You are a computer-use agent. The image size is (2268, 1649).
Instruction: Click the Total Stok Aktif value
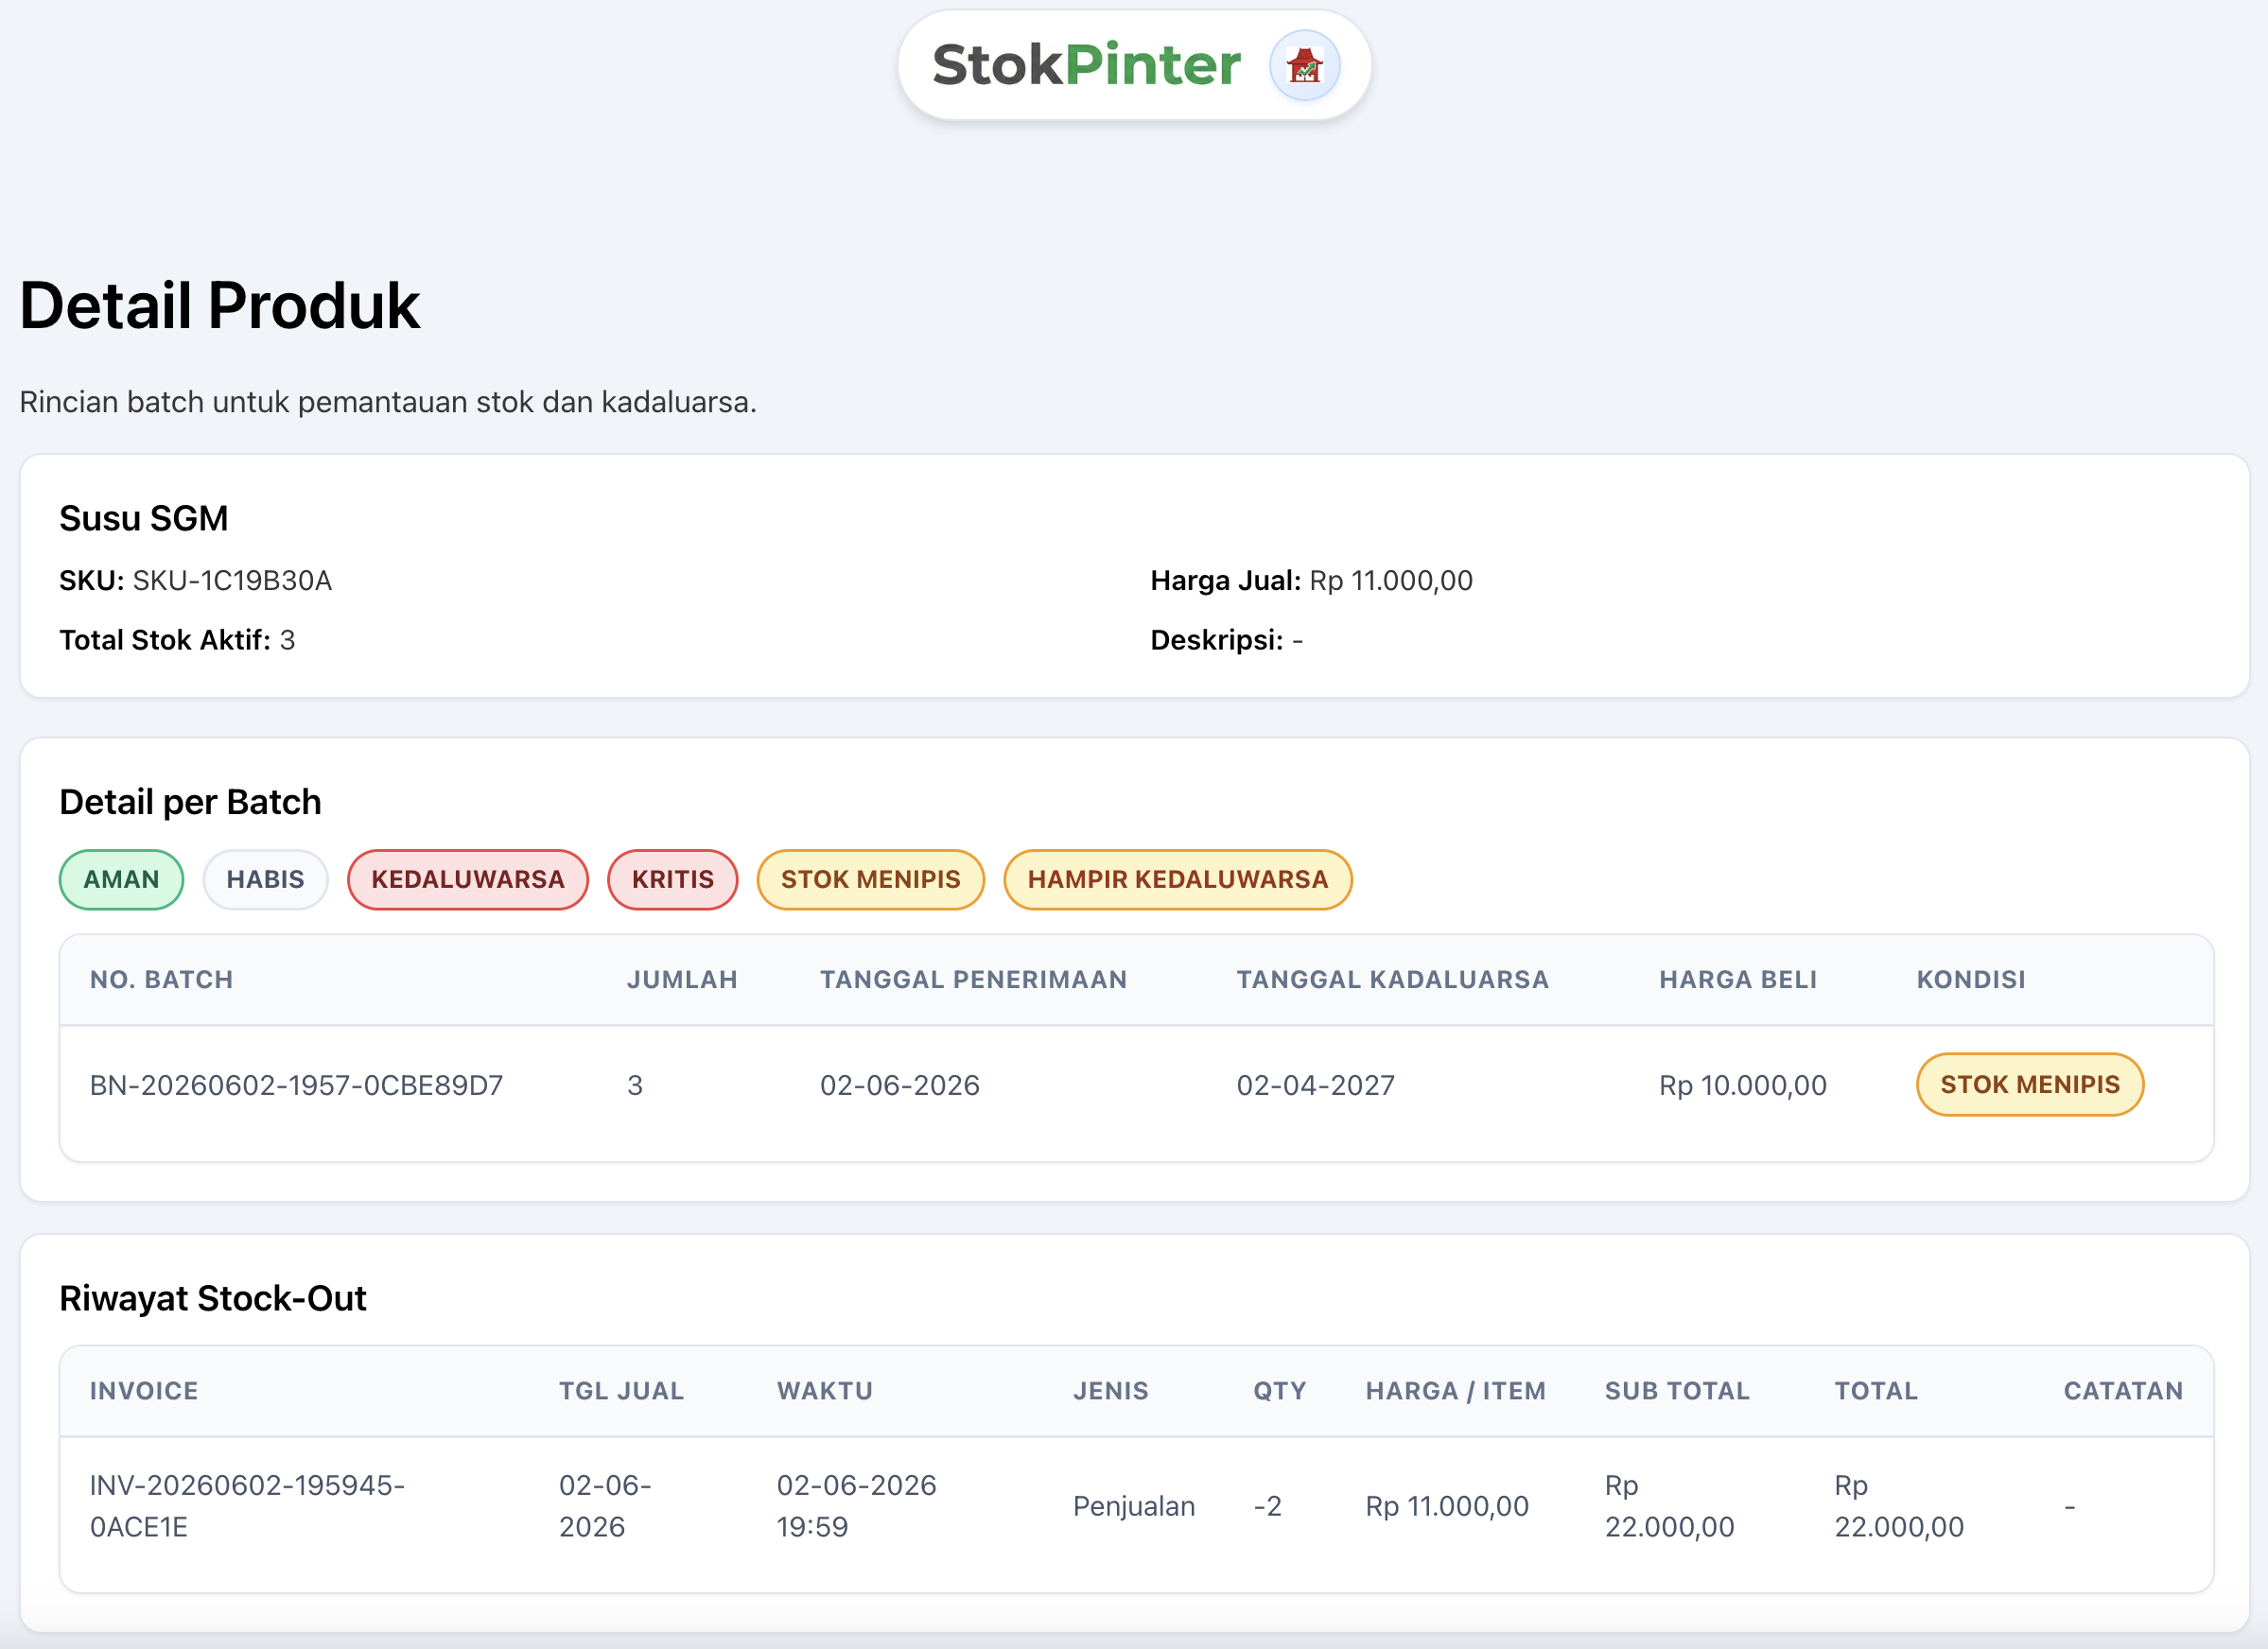coord(287,639)
